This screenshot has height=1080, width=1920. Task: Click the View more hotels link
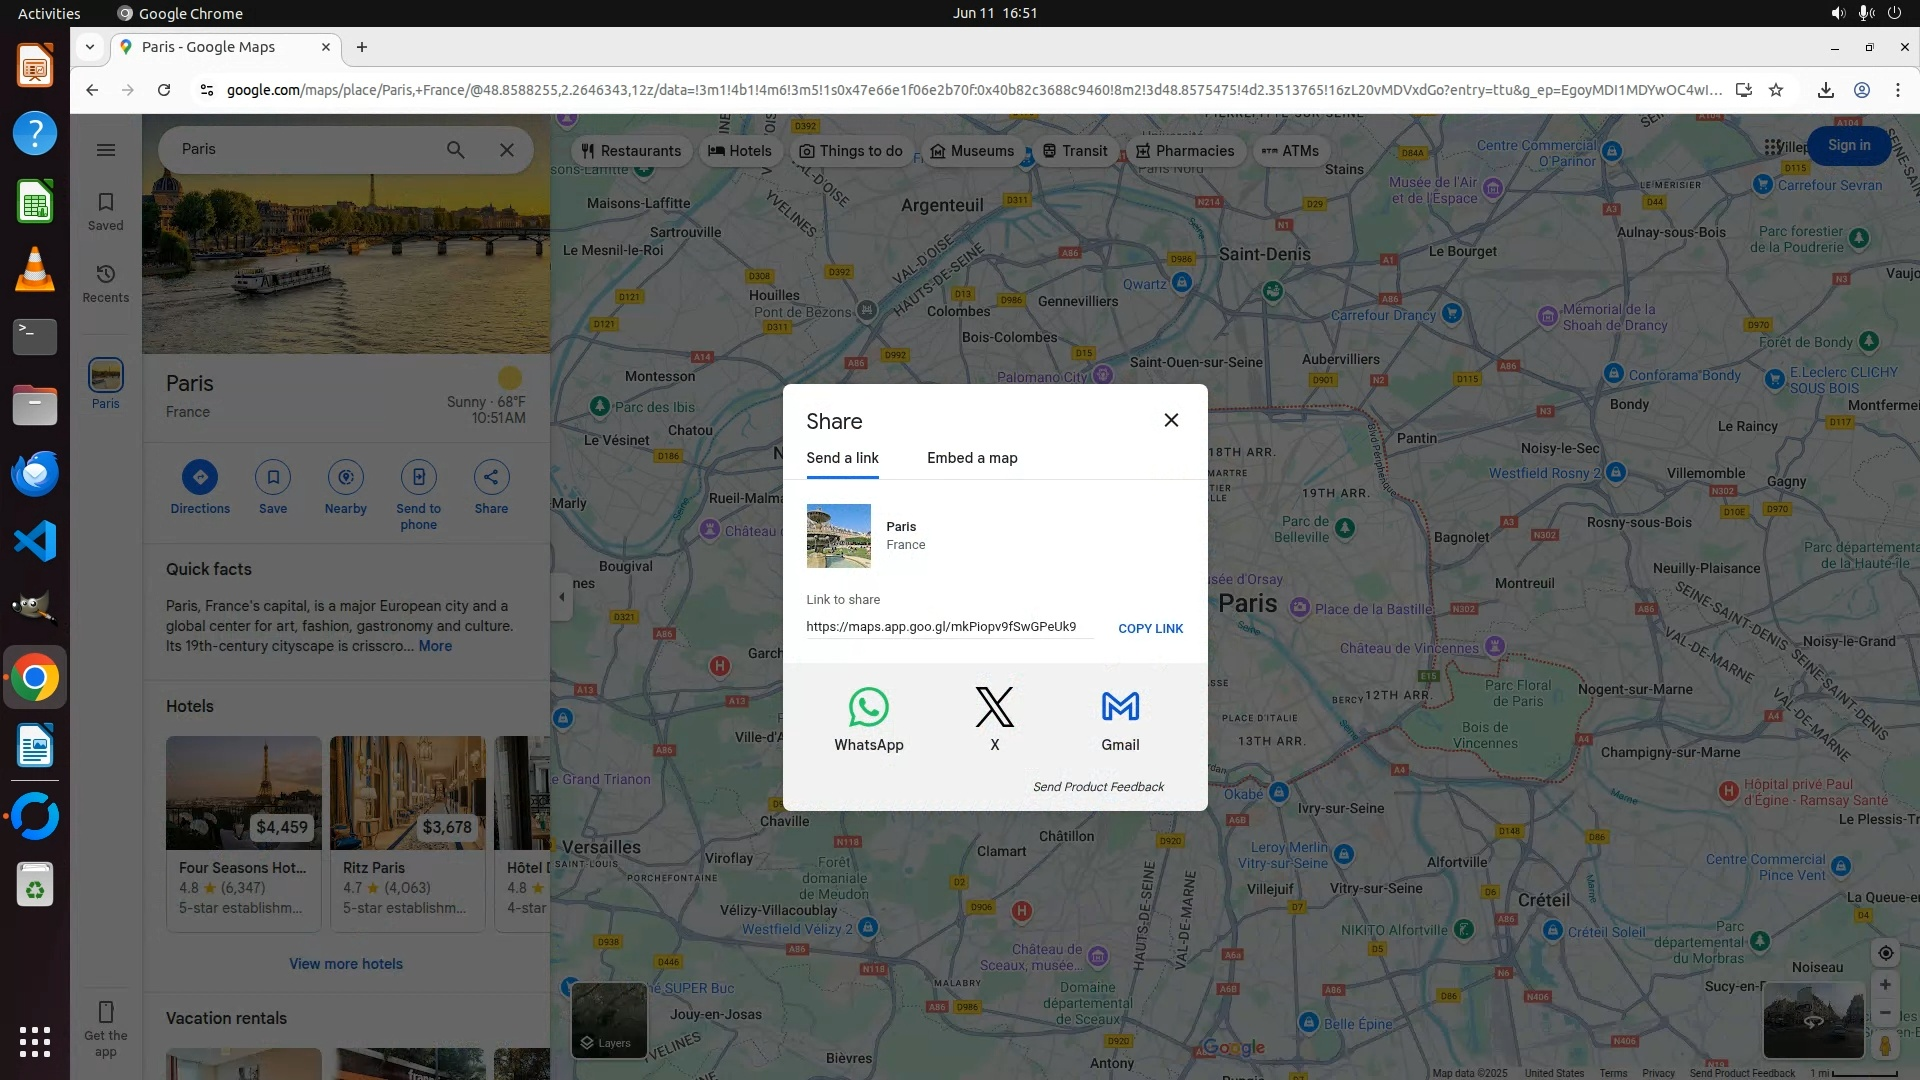pyautogui.click(x=346, y=964)
